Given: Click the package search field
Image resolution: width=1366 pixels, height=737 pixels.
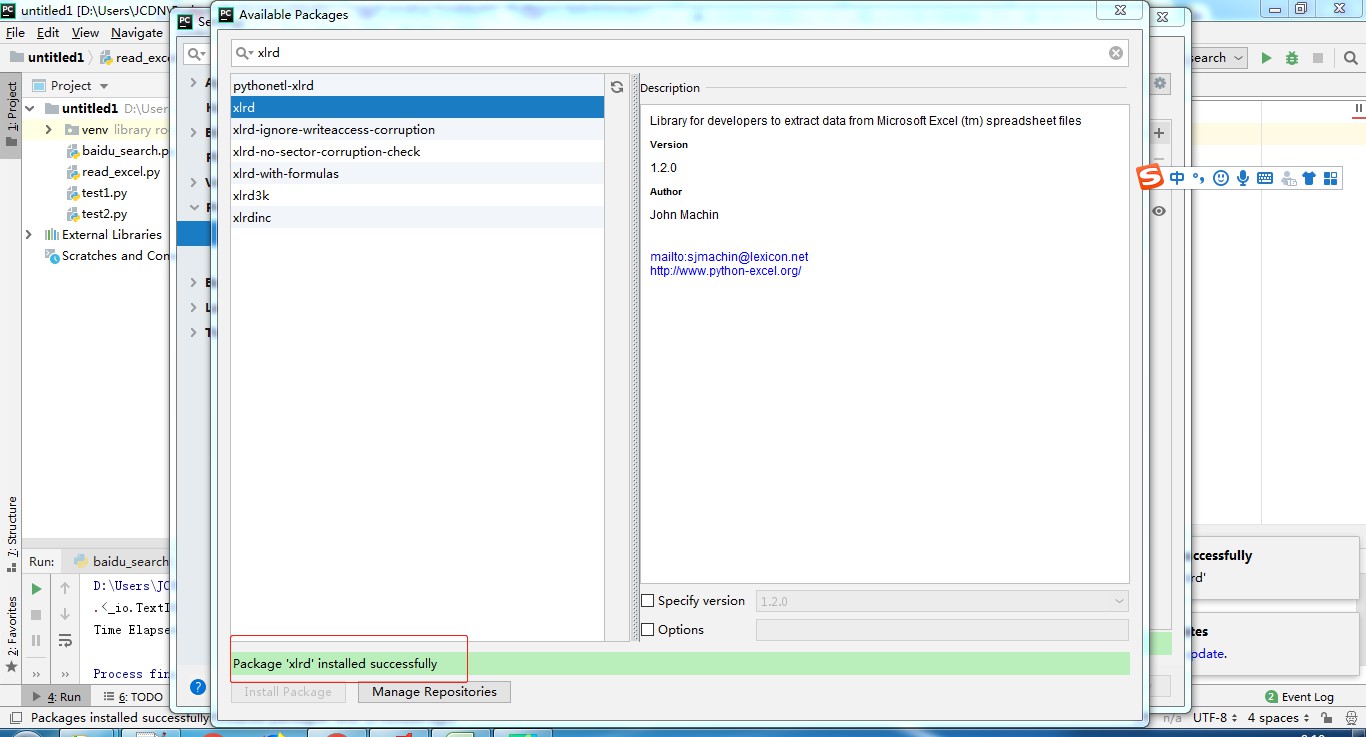Looking at the screenshot, I should 680,53.
